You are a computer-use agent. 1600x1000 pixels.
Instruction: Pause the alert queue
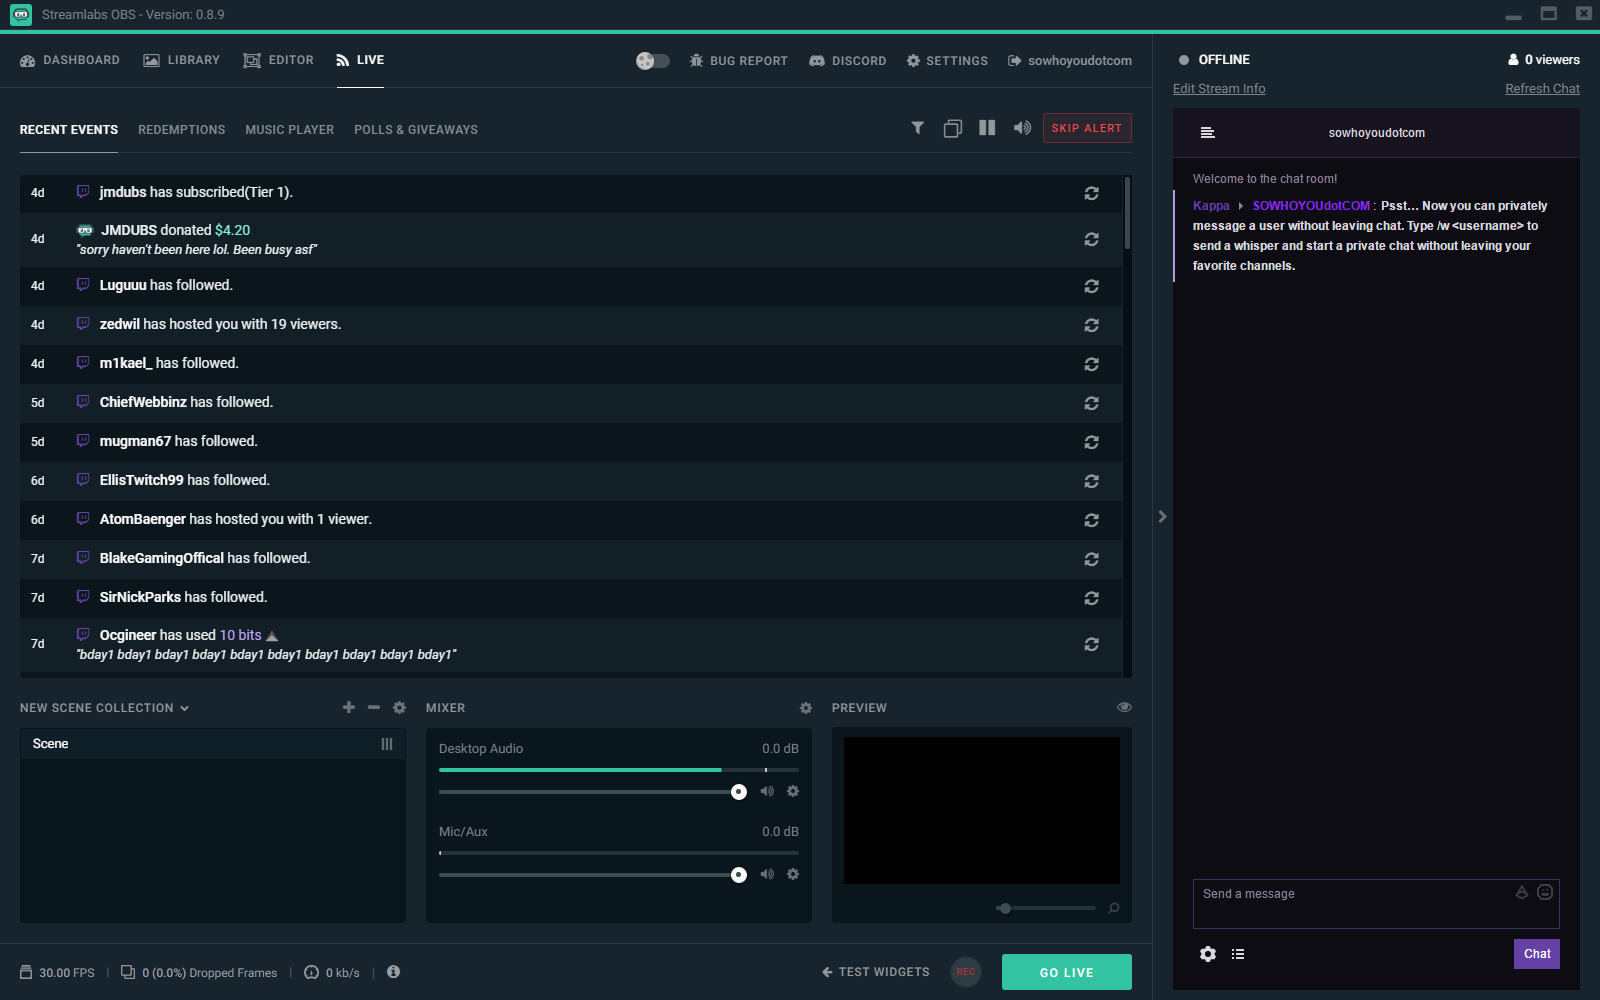(x=987, y=128)
